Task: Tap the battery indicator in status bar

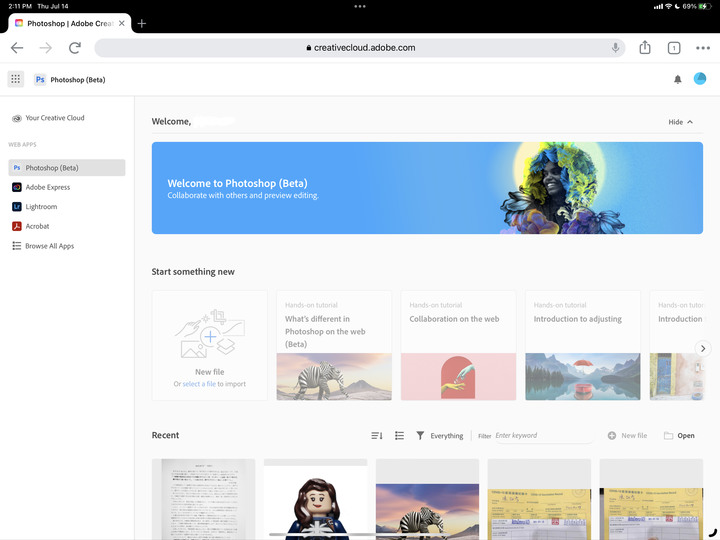Action: 705,6
